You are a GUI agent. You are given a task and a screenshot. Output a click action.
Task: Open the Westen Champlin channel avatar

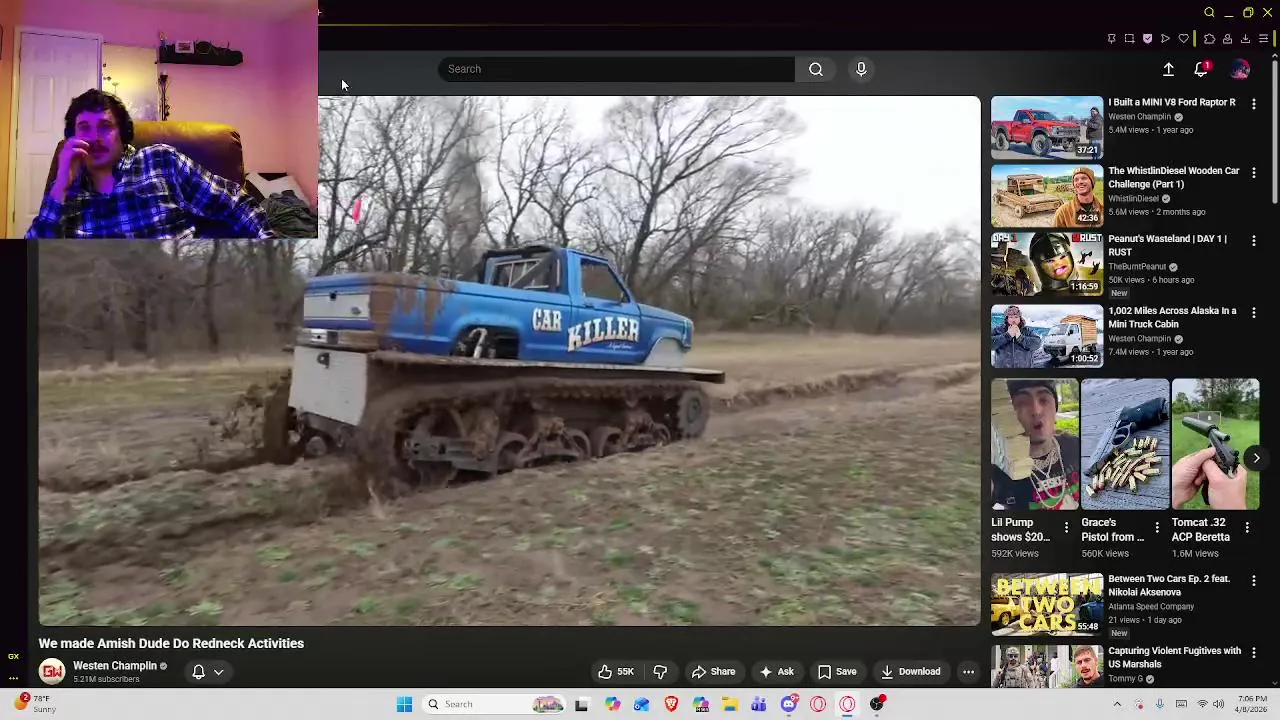tap(52, 672)
